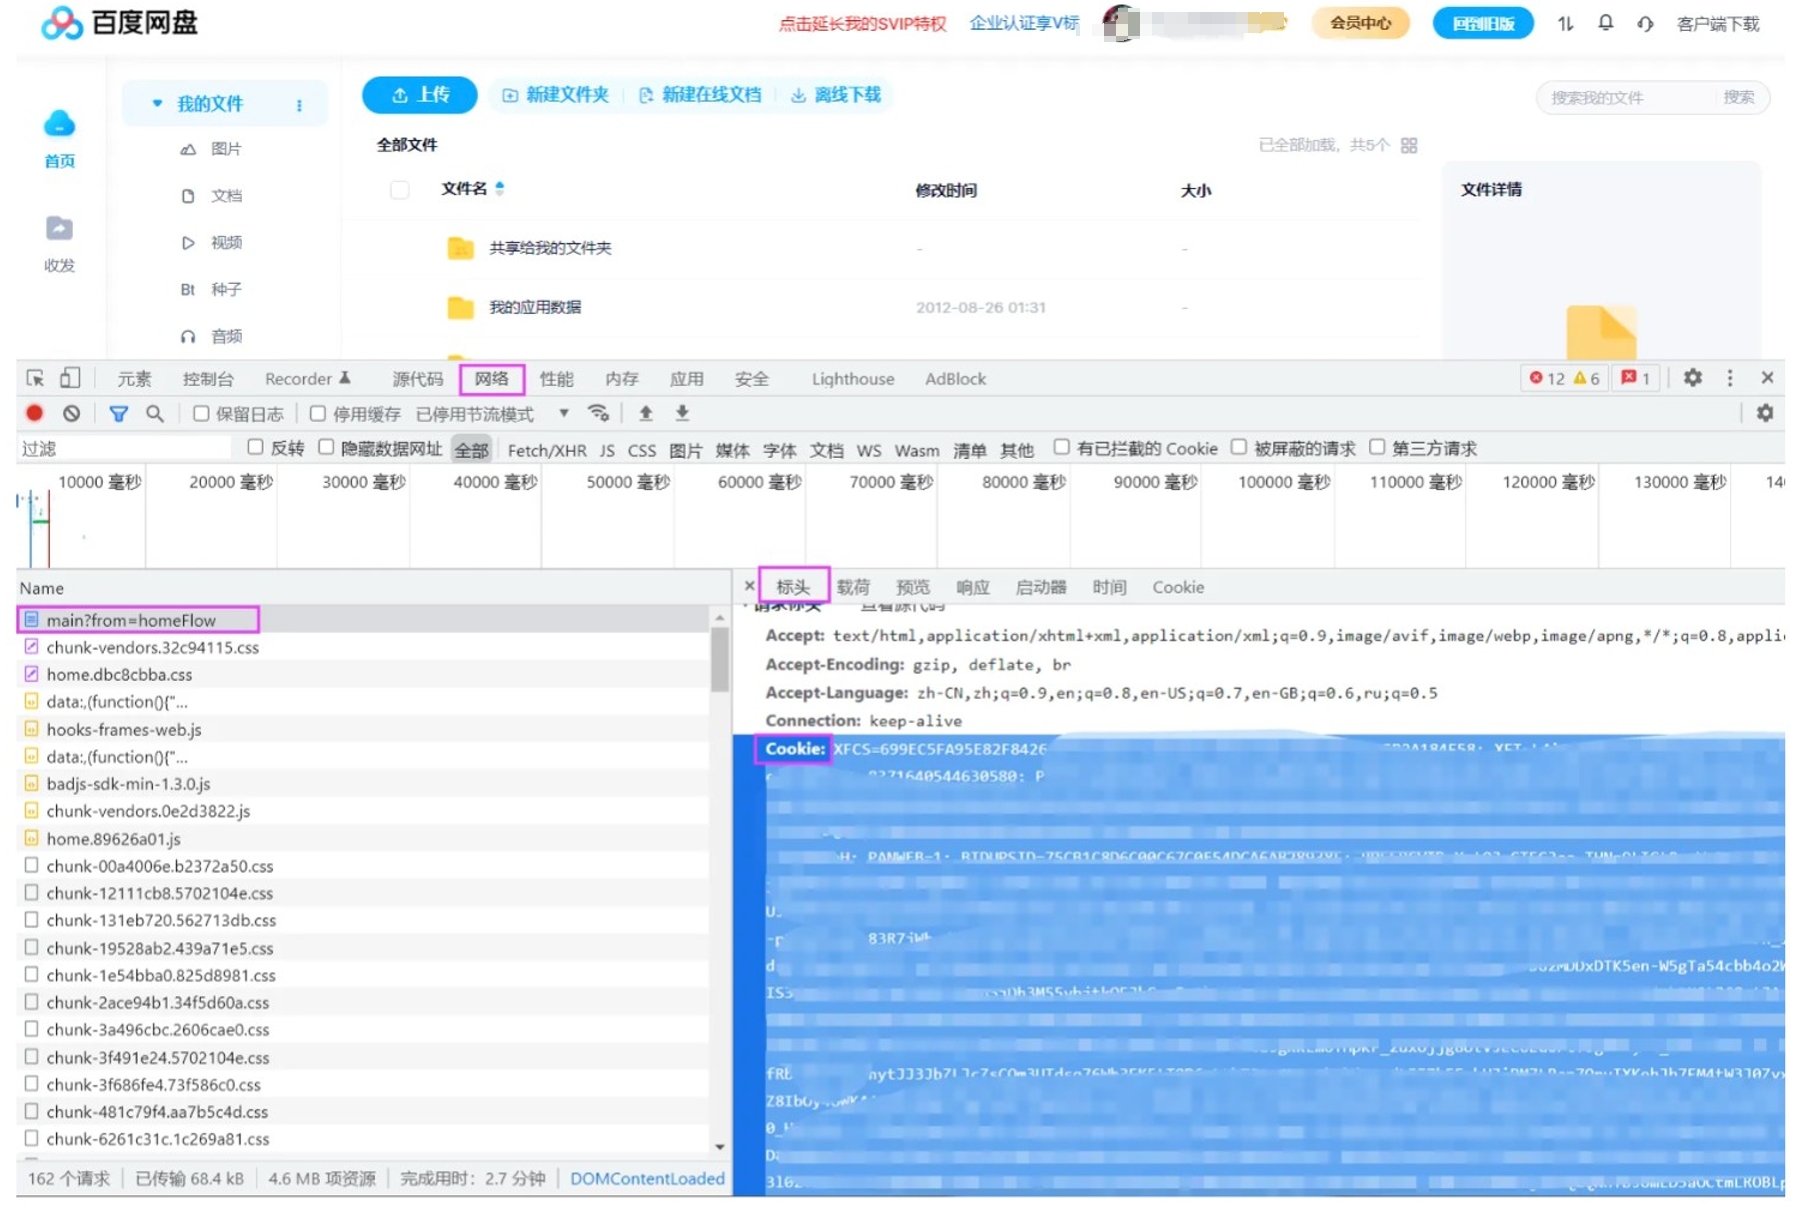1810x1222 pixels.
Task: Click 离线下载 button
Action: click(x=835, y=95)
